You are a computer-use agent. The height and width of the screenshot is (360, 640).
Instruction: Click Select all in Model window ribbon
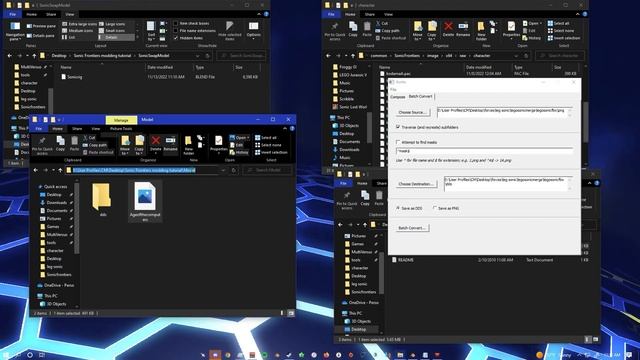click(x=266, y=138)
